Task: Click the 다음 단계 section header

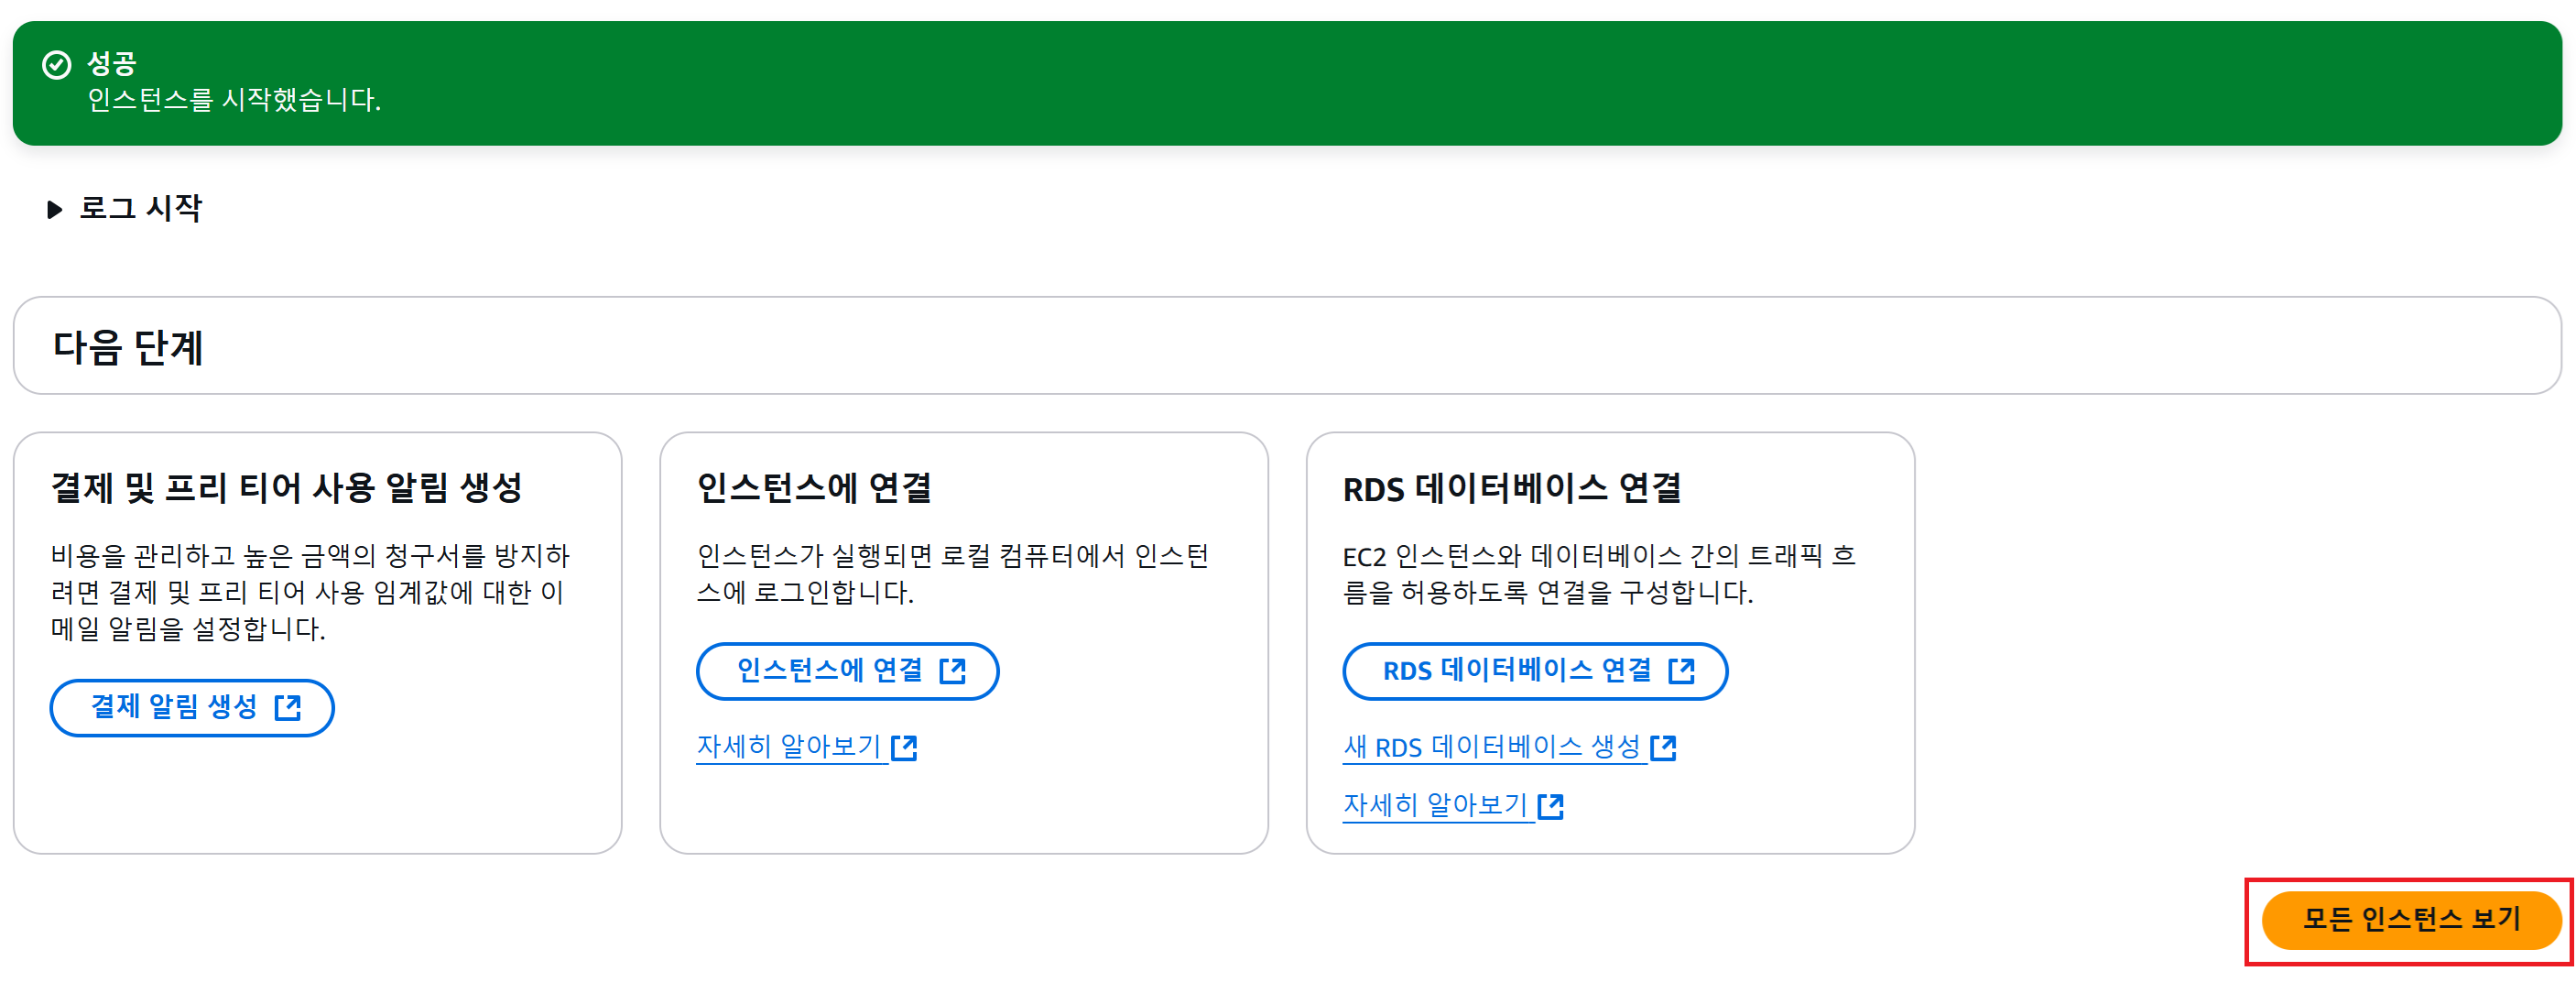Action: click(128, 347)
